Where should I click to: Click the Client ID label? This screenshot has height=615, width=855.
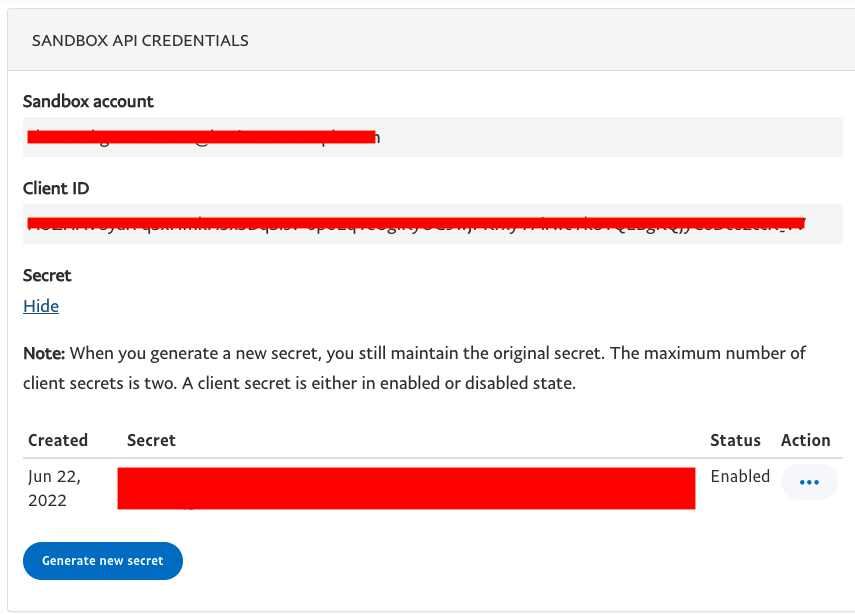[56, 188]
